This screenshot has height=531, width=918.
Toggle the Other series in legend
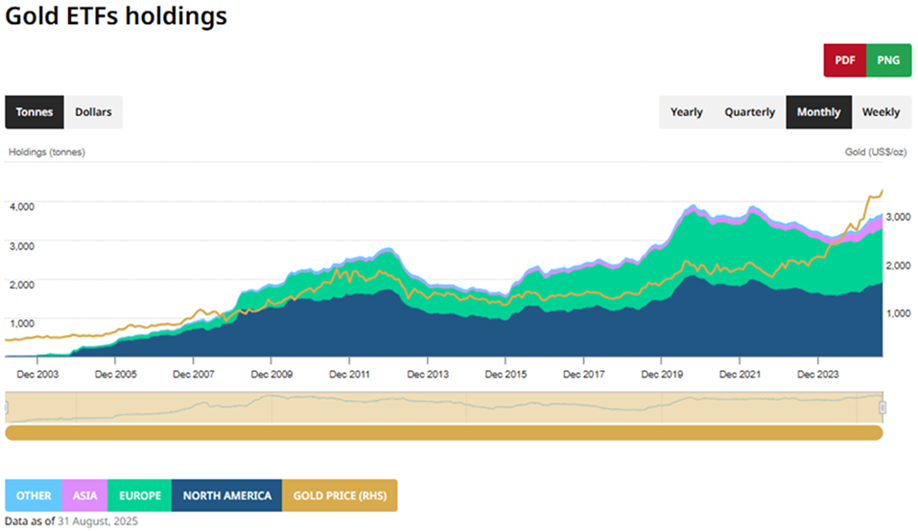(x=34, y=495)
